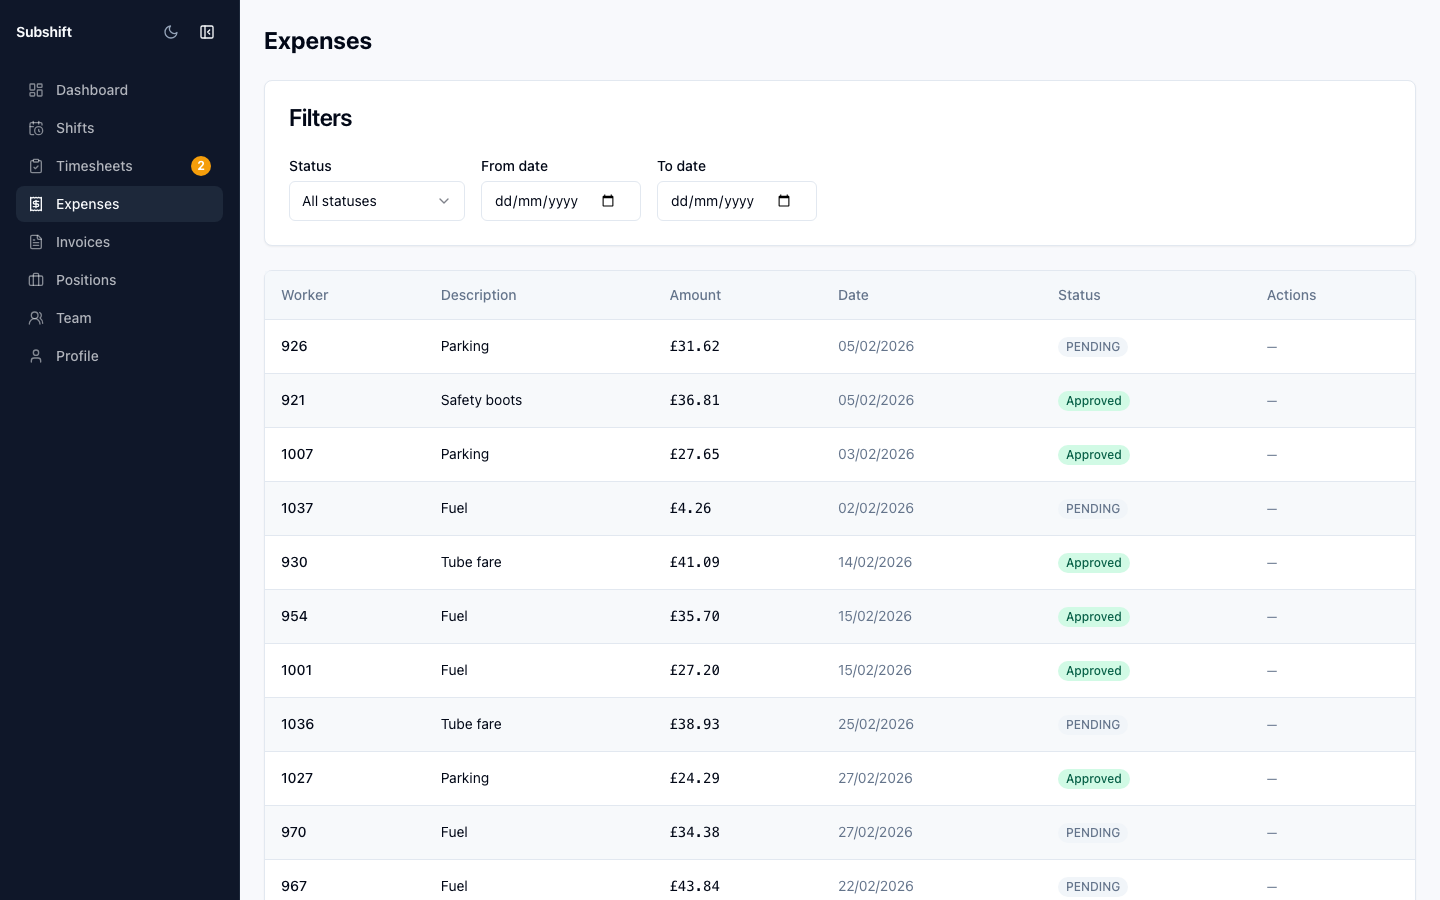Navigate to Positions
The height and width of the screenshot is (900, 1440).
pos(119,280)
